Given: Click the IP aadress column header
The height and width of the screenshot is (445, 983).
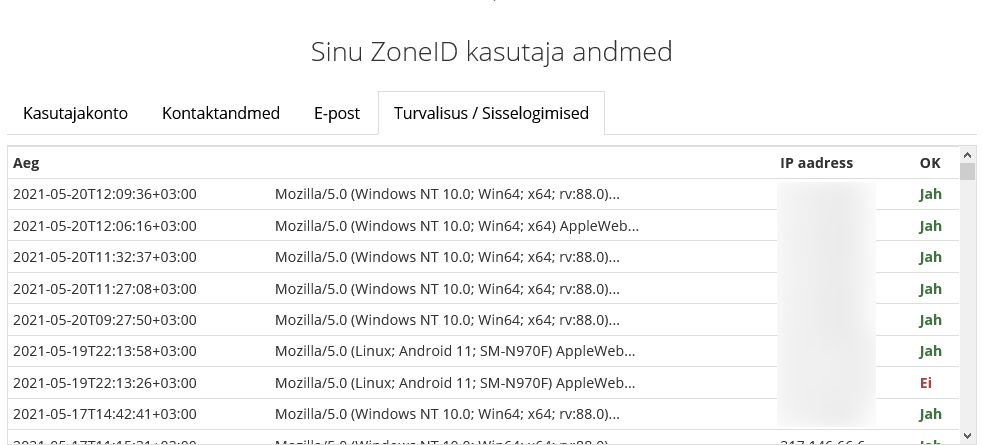Looking at the screenshot, I should point(816,163).
